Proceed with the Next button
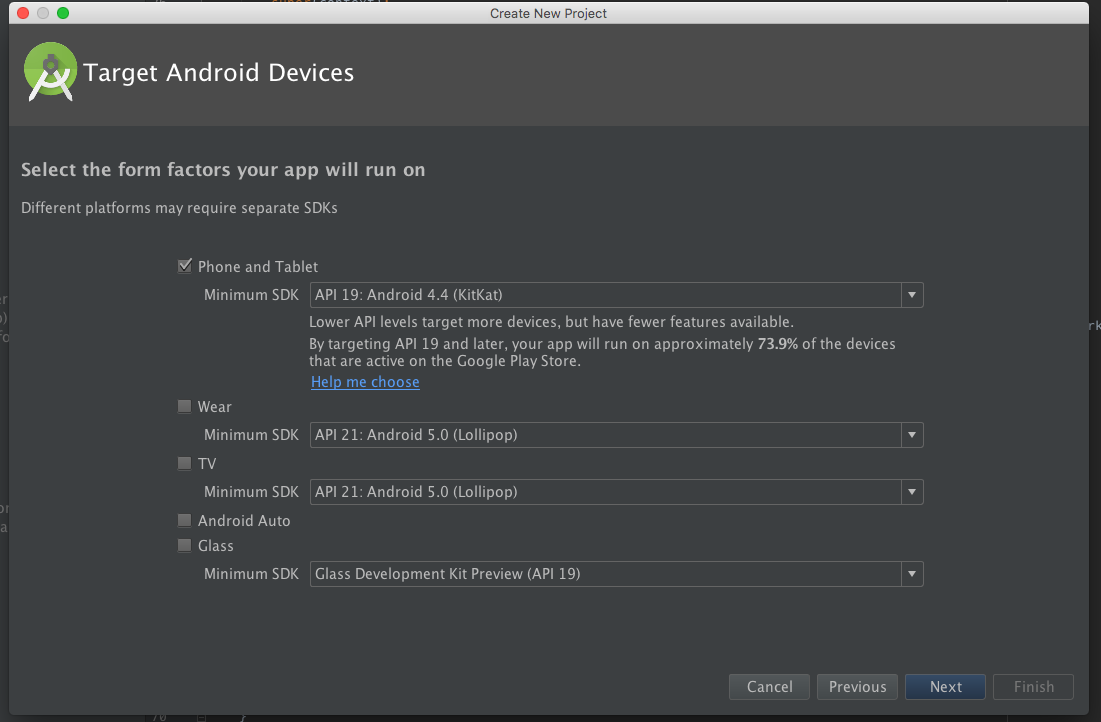Screen dimensions: 1101x722 click(945, 687)
